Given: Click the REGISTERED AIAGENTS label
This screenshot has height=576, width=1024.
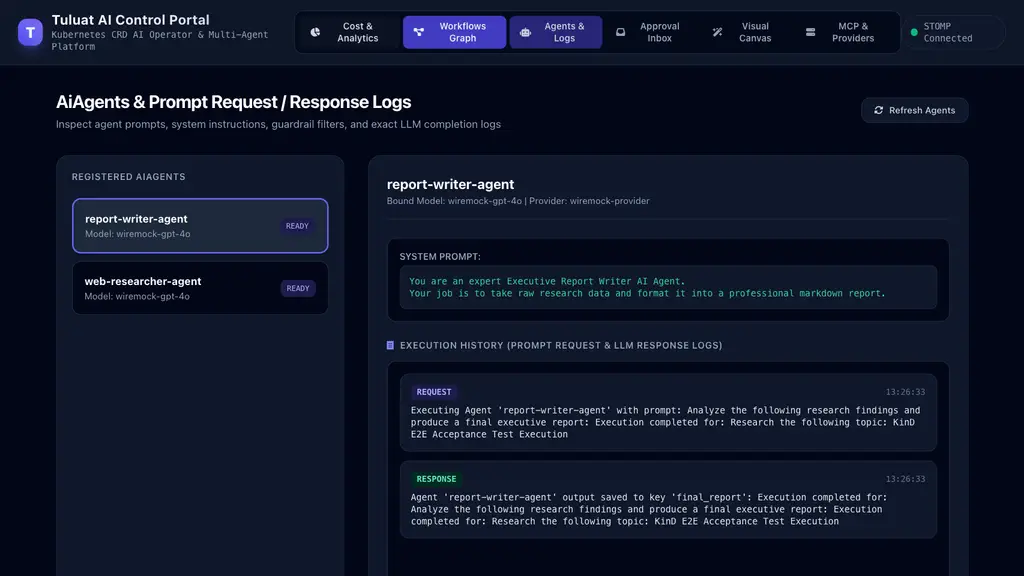Looking at the screenshot, I should [x=129, y=177].
